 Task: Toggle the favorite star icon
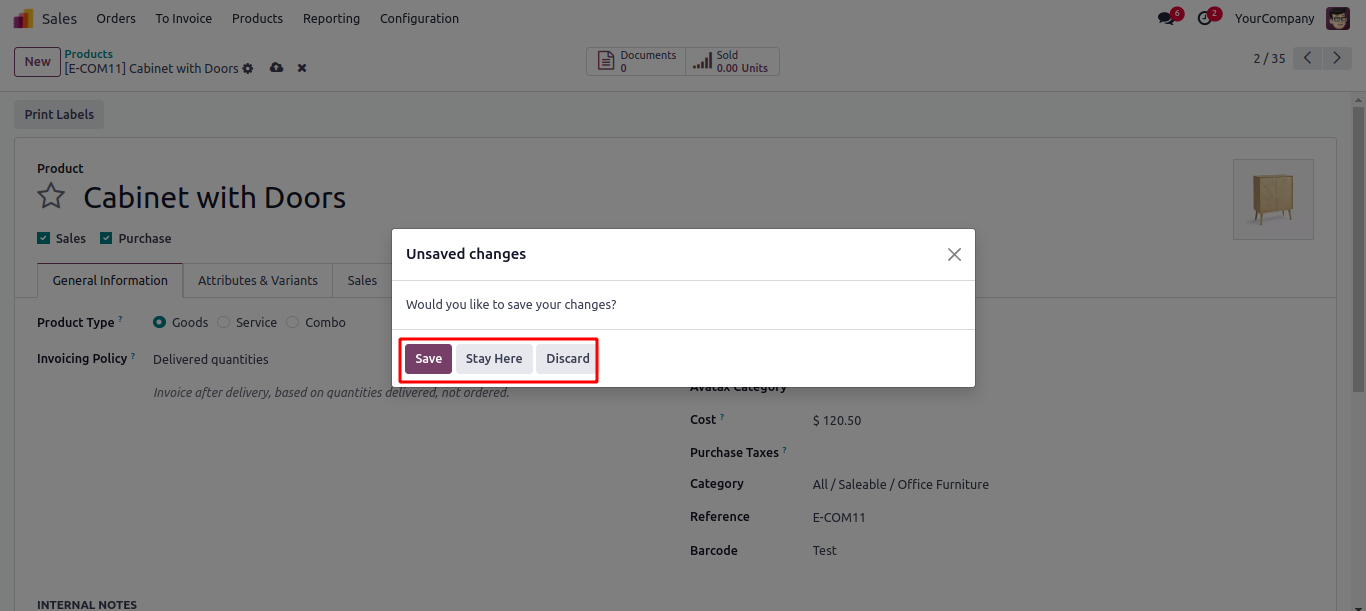click(51, 196)
